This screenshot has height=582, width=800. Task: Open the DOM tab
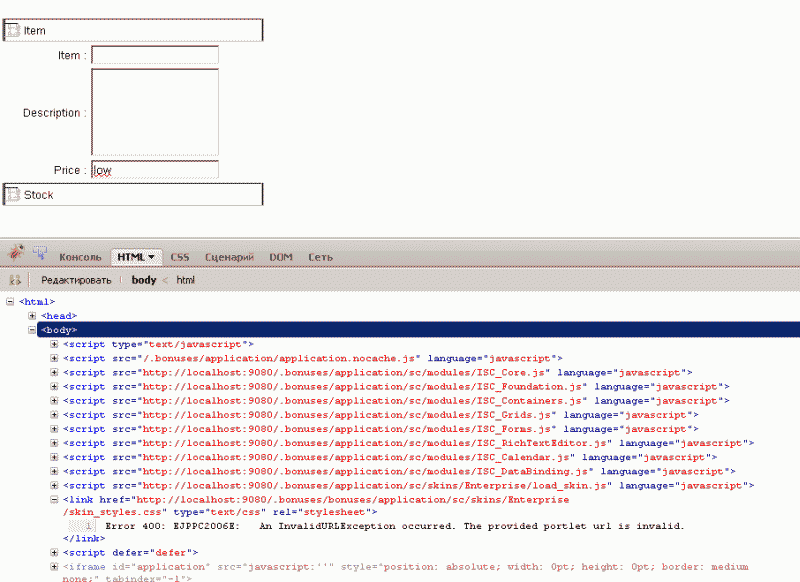pyautogui.click(x=281, y=257)
